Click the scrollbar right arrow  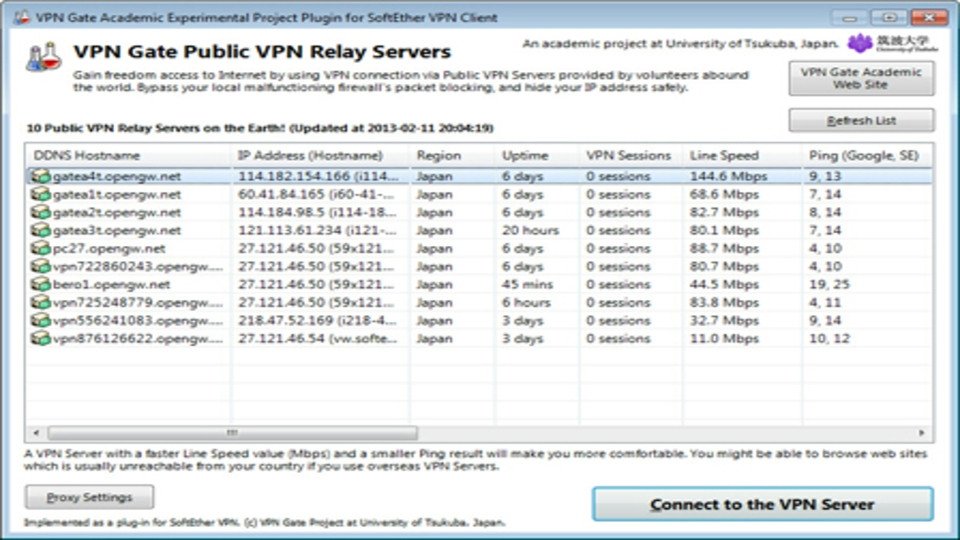pyautogui.click(x=921, y=433)
